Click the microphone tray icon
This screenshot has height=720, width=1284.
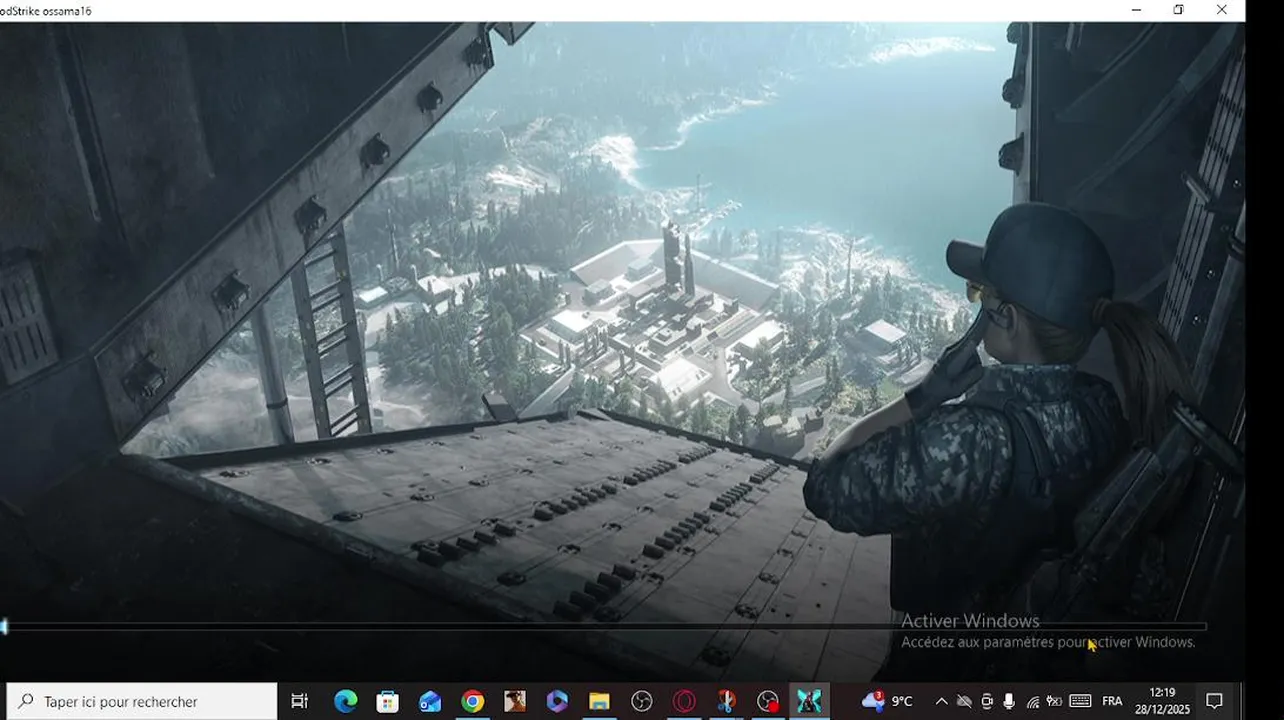(x=1009, y=702)
